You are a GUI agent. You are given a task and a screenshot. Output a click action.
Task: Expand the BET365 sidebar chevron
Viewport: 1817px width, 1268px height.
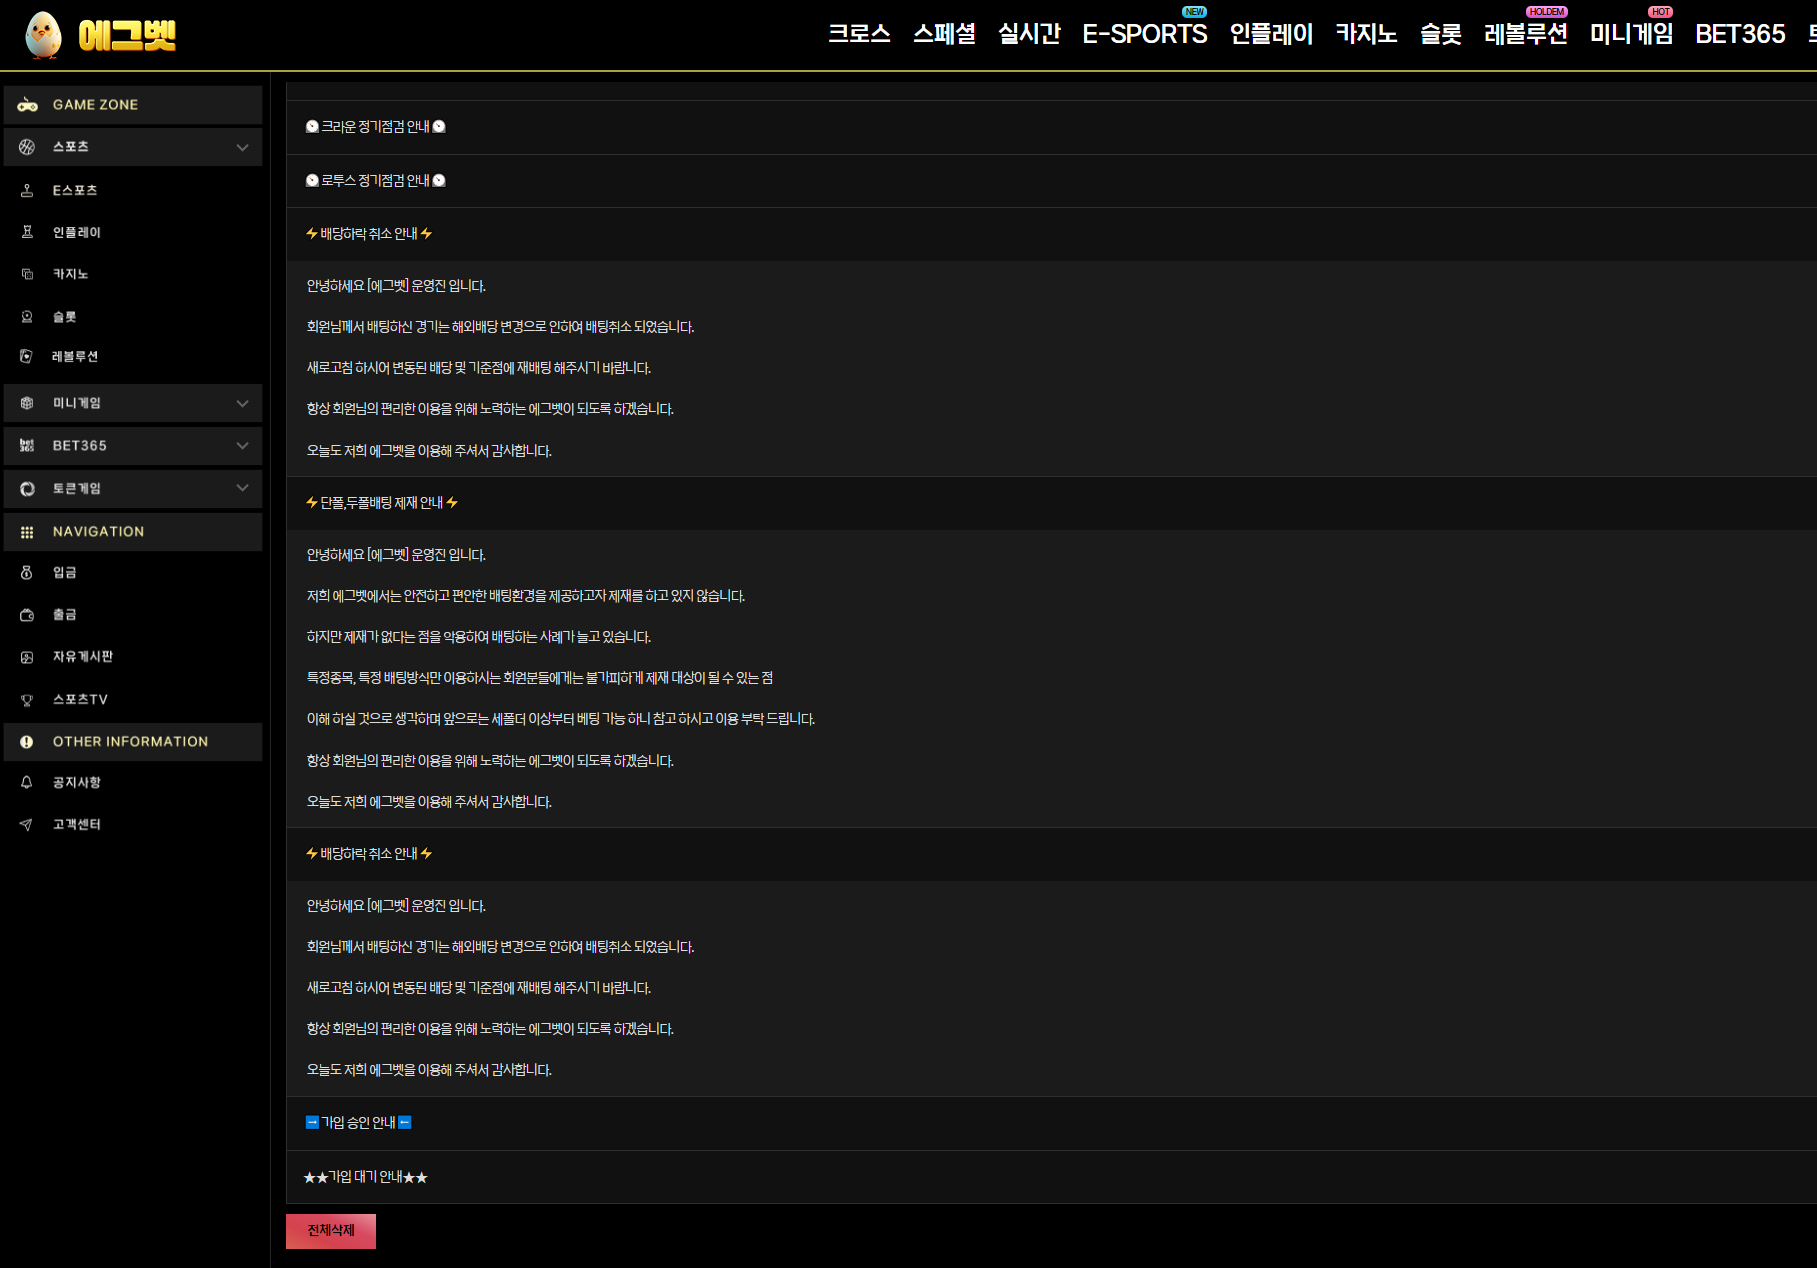pyautogui.click(x=242, y=446)
